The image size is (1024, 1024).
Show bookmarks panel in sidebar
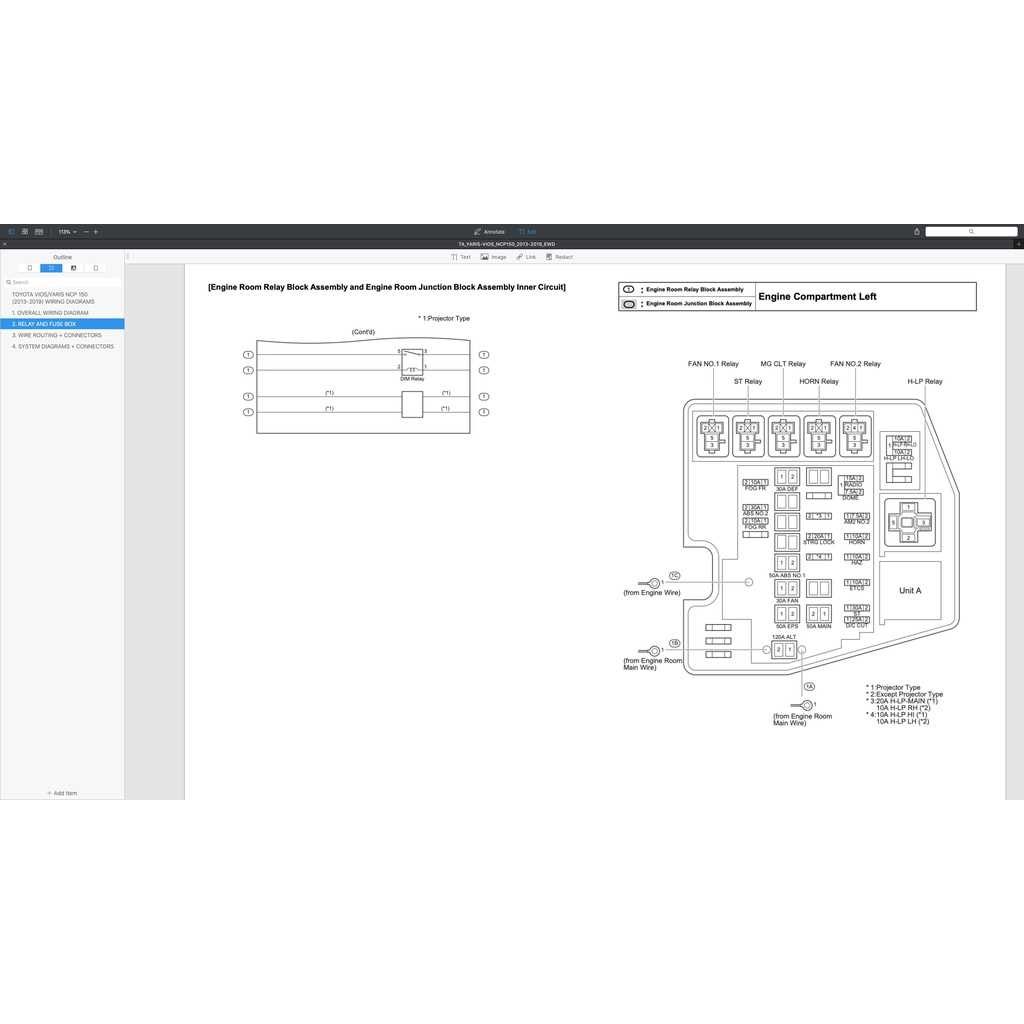tap(95, 268)
